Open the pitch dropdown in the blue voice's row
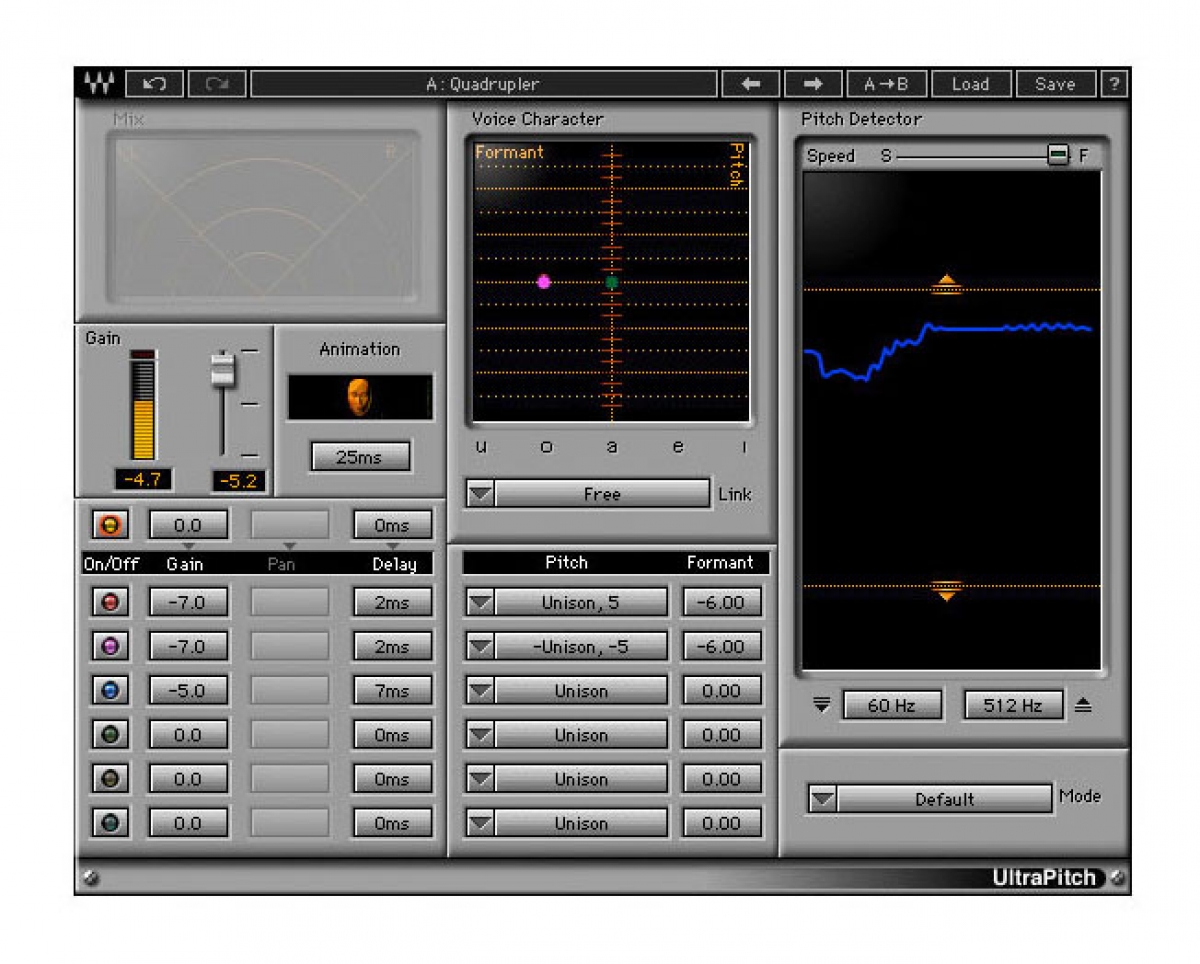Image resolution: width=1200 pixels, height=964 pixels. tap(481, 690)
